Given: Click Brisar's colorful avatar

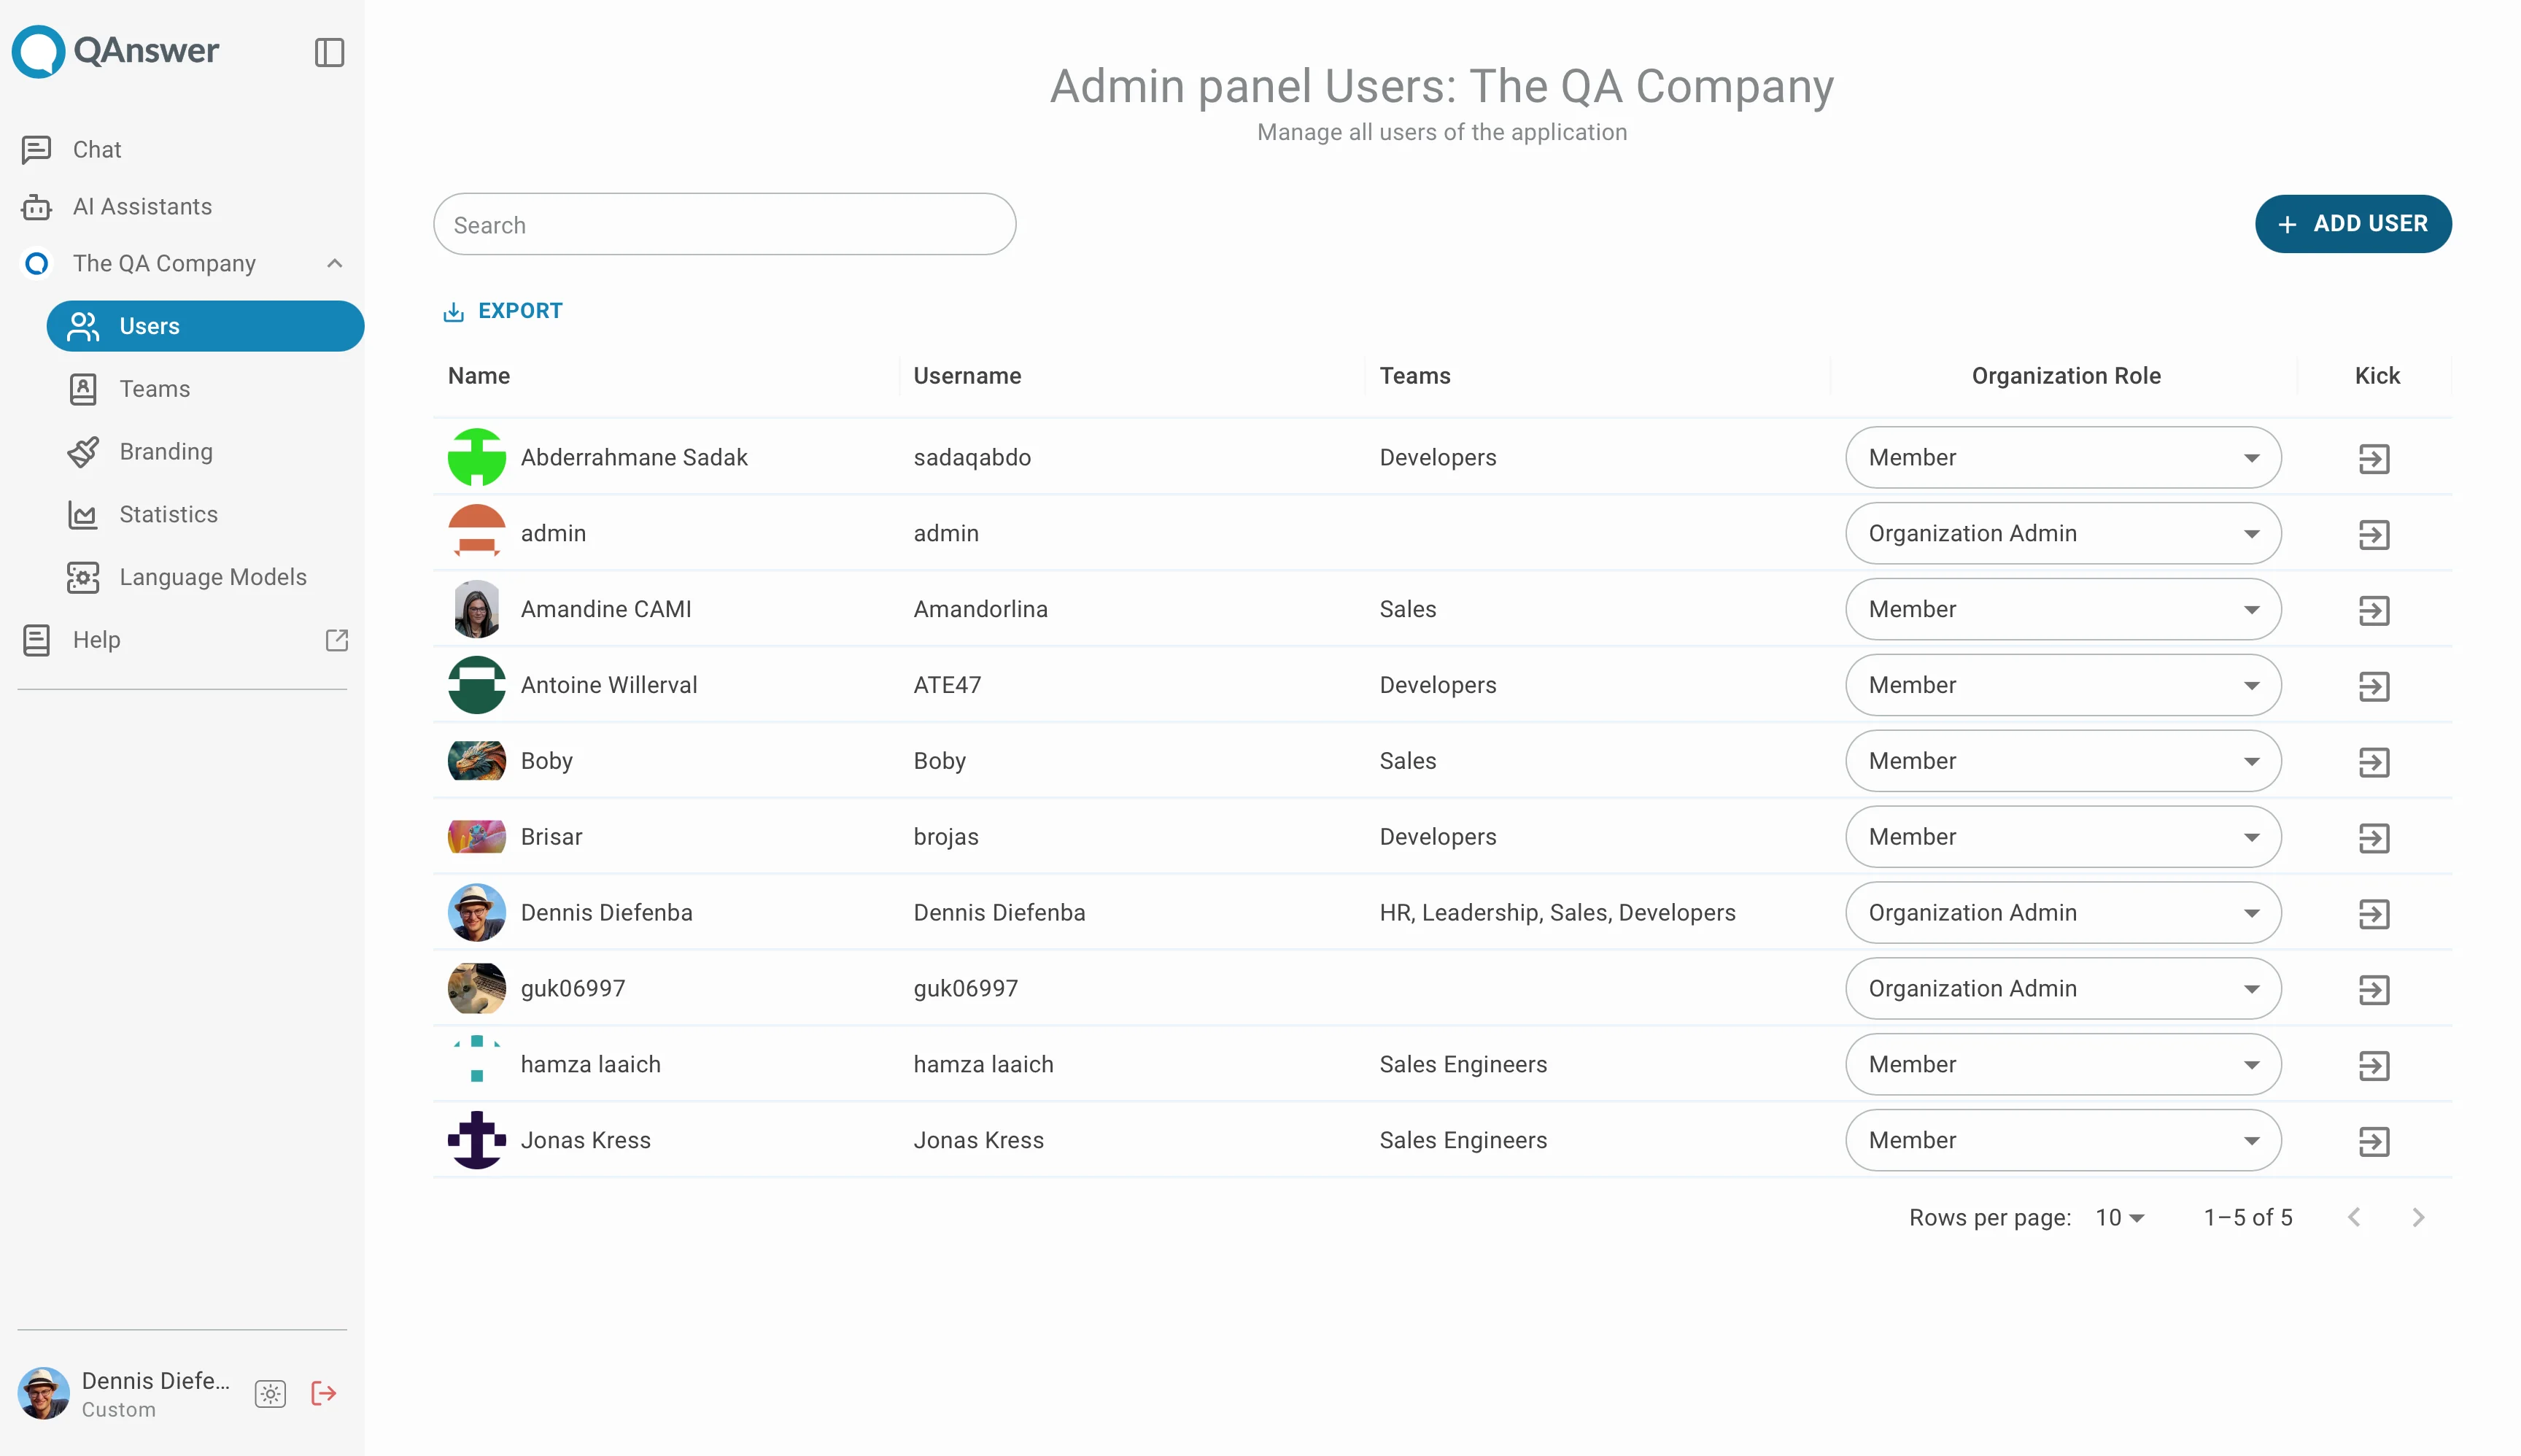Looking at the screenshot, I should click(x=476, y=837).
